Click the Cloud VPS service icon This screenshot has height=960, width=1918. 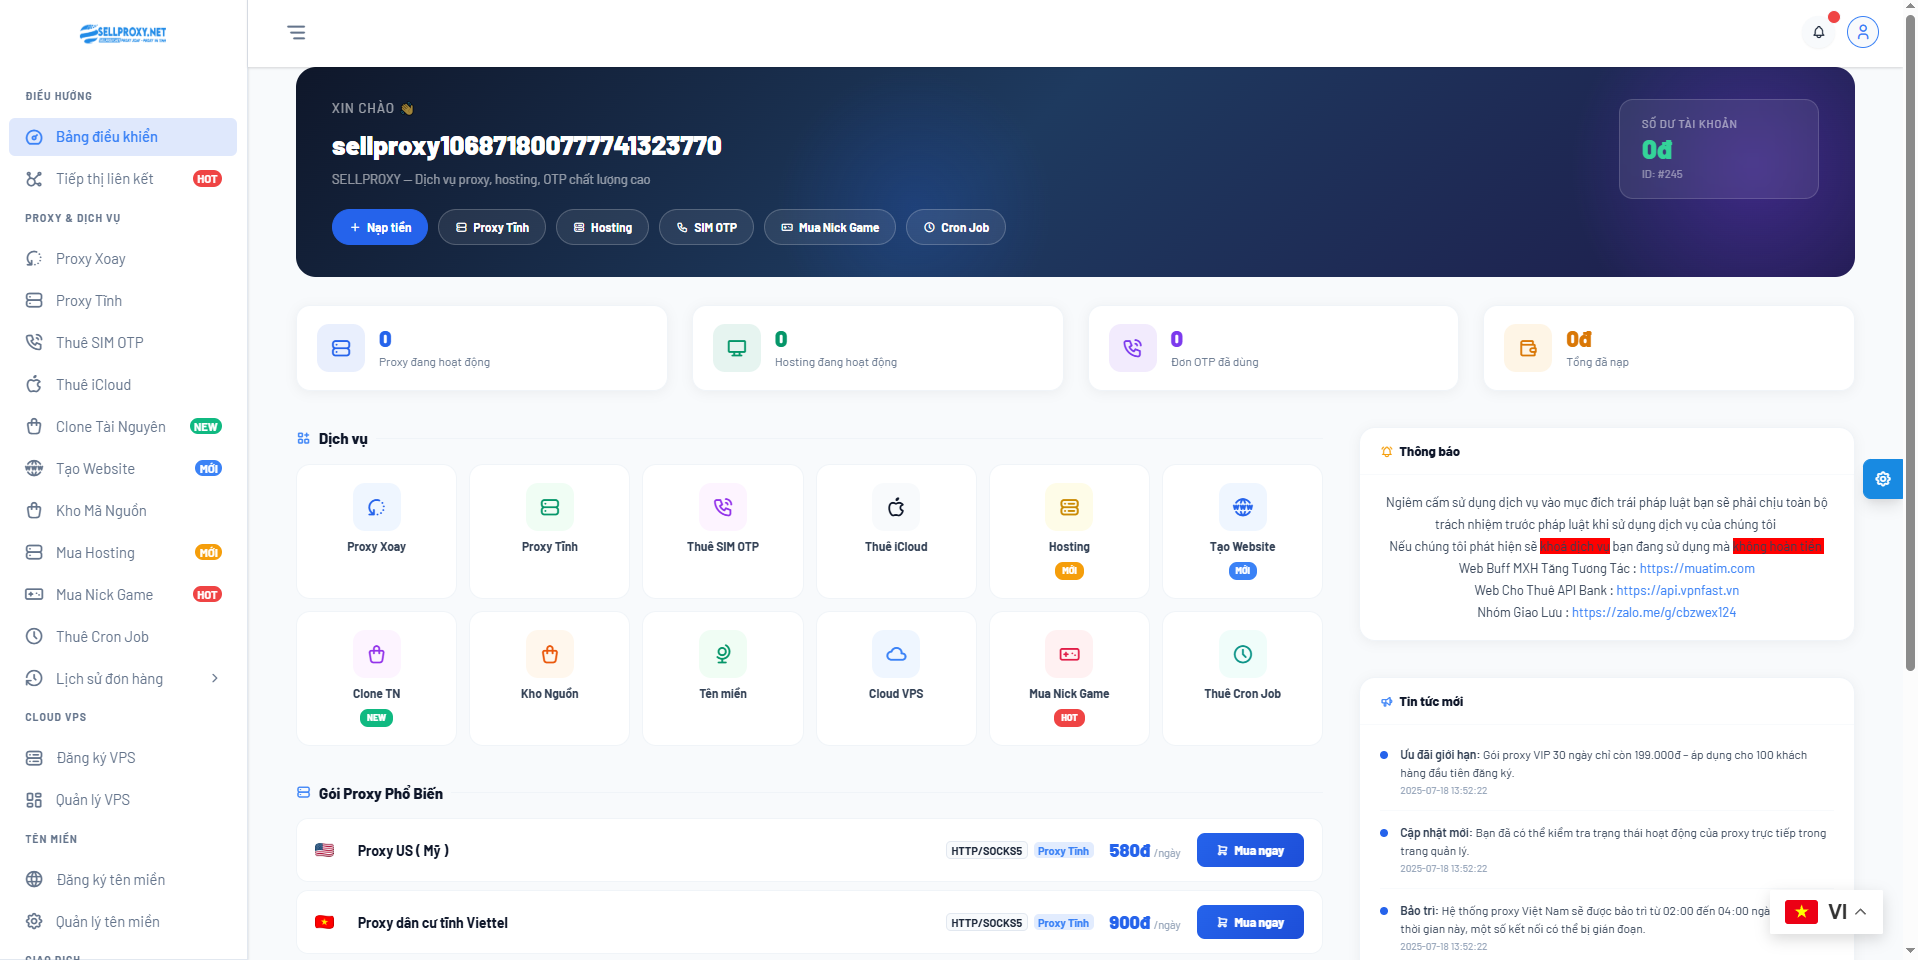pyautogui.click(x=895, y=654)
